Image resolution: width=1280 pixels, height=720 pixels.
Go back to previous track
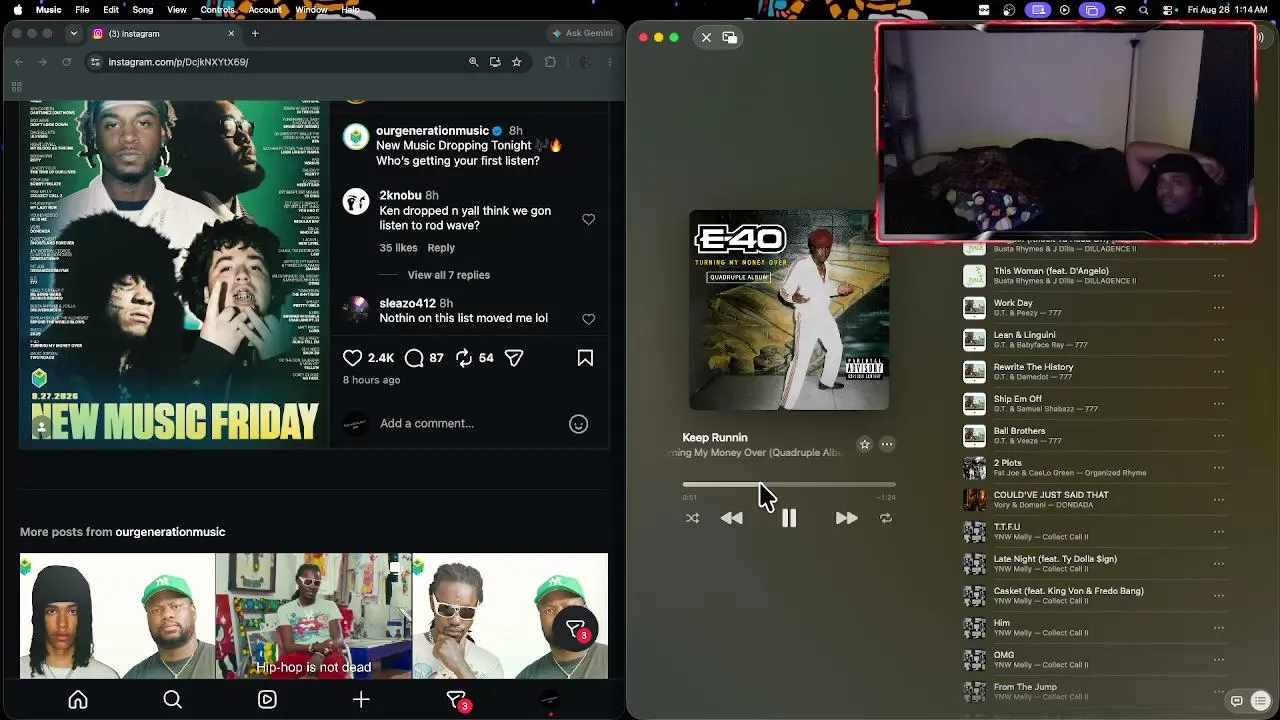pos(732,518)
